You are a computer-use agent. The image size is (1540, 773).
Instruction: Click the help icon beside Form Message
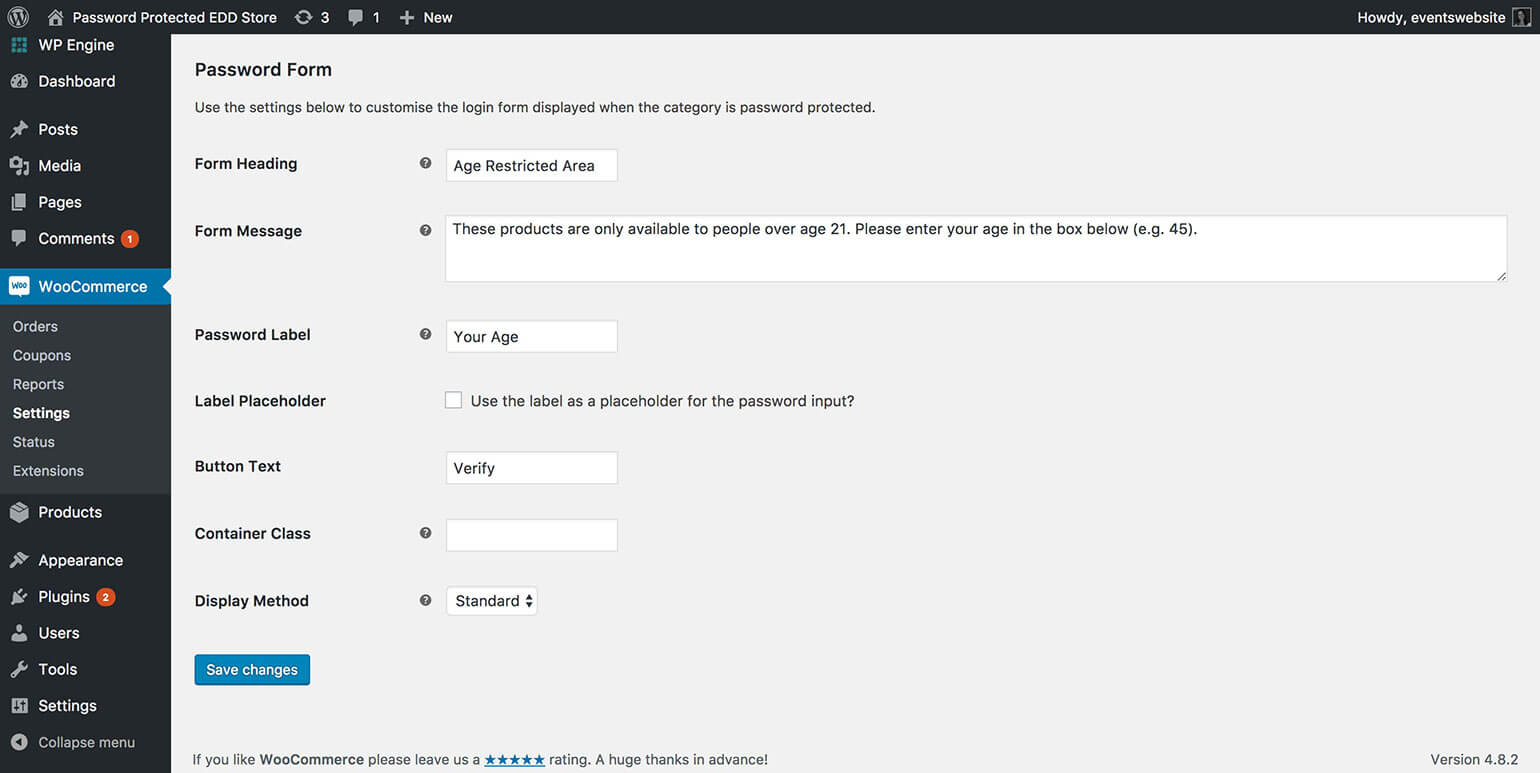click(x=425, y=230)
